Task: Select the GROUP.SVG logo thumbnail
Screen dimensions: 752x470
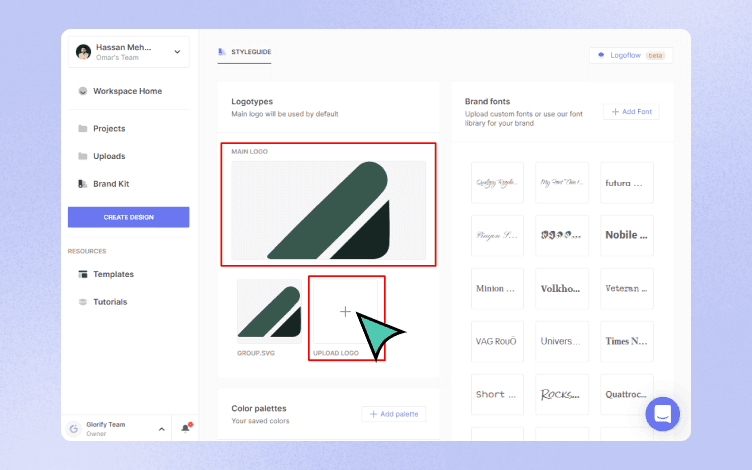Action: pos(270,311)
